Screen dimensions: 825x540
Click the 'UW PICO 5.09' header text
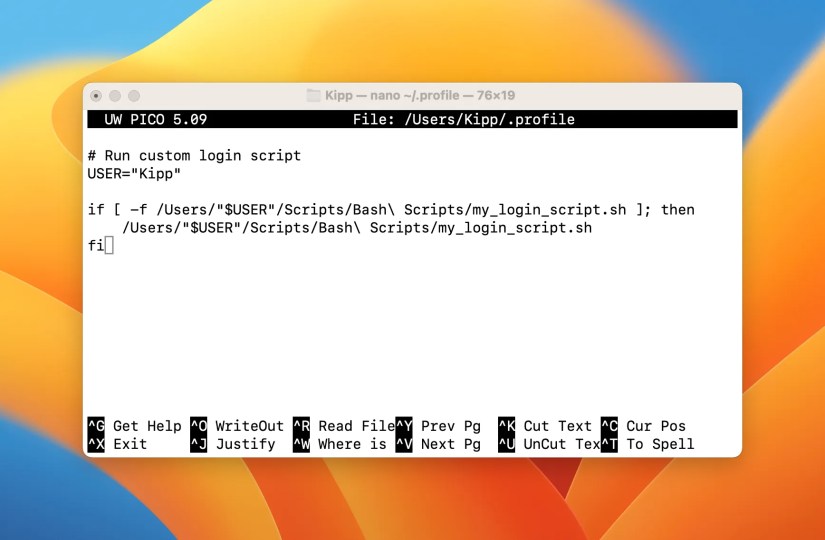156,119
